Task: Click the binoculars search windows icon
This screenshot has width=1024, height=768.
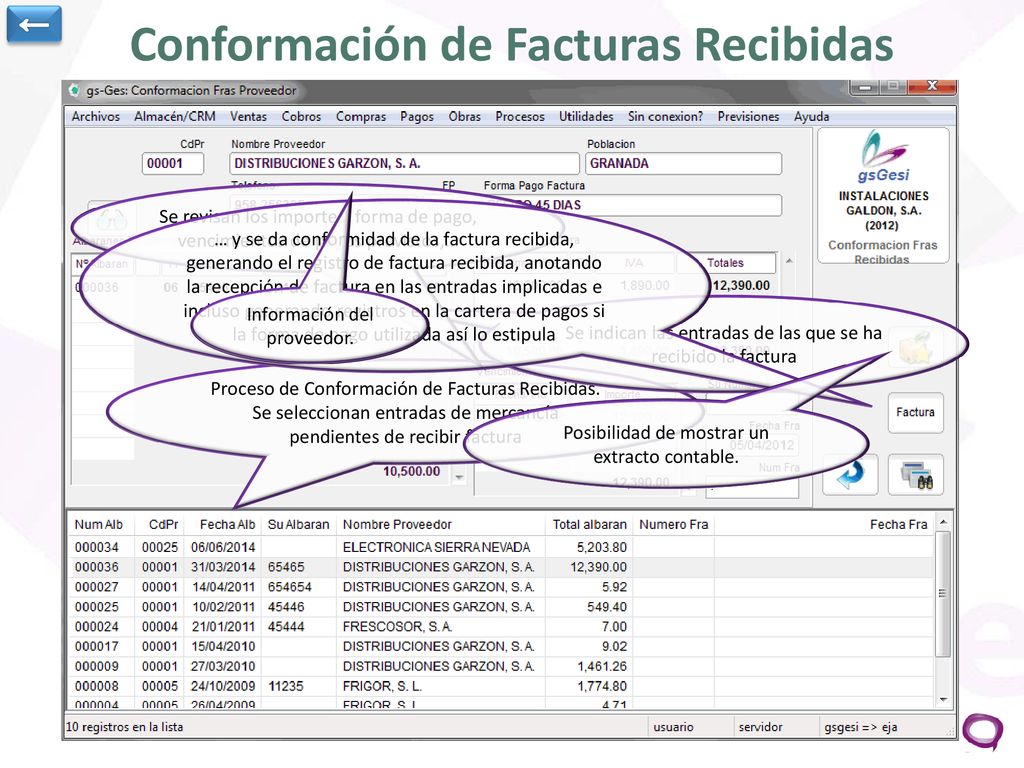Action: (916, 475)
